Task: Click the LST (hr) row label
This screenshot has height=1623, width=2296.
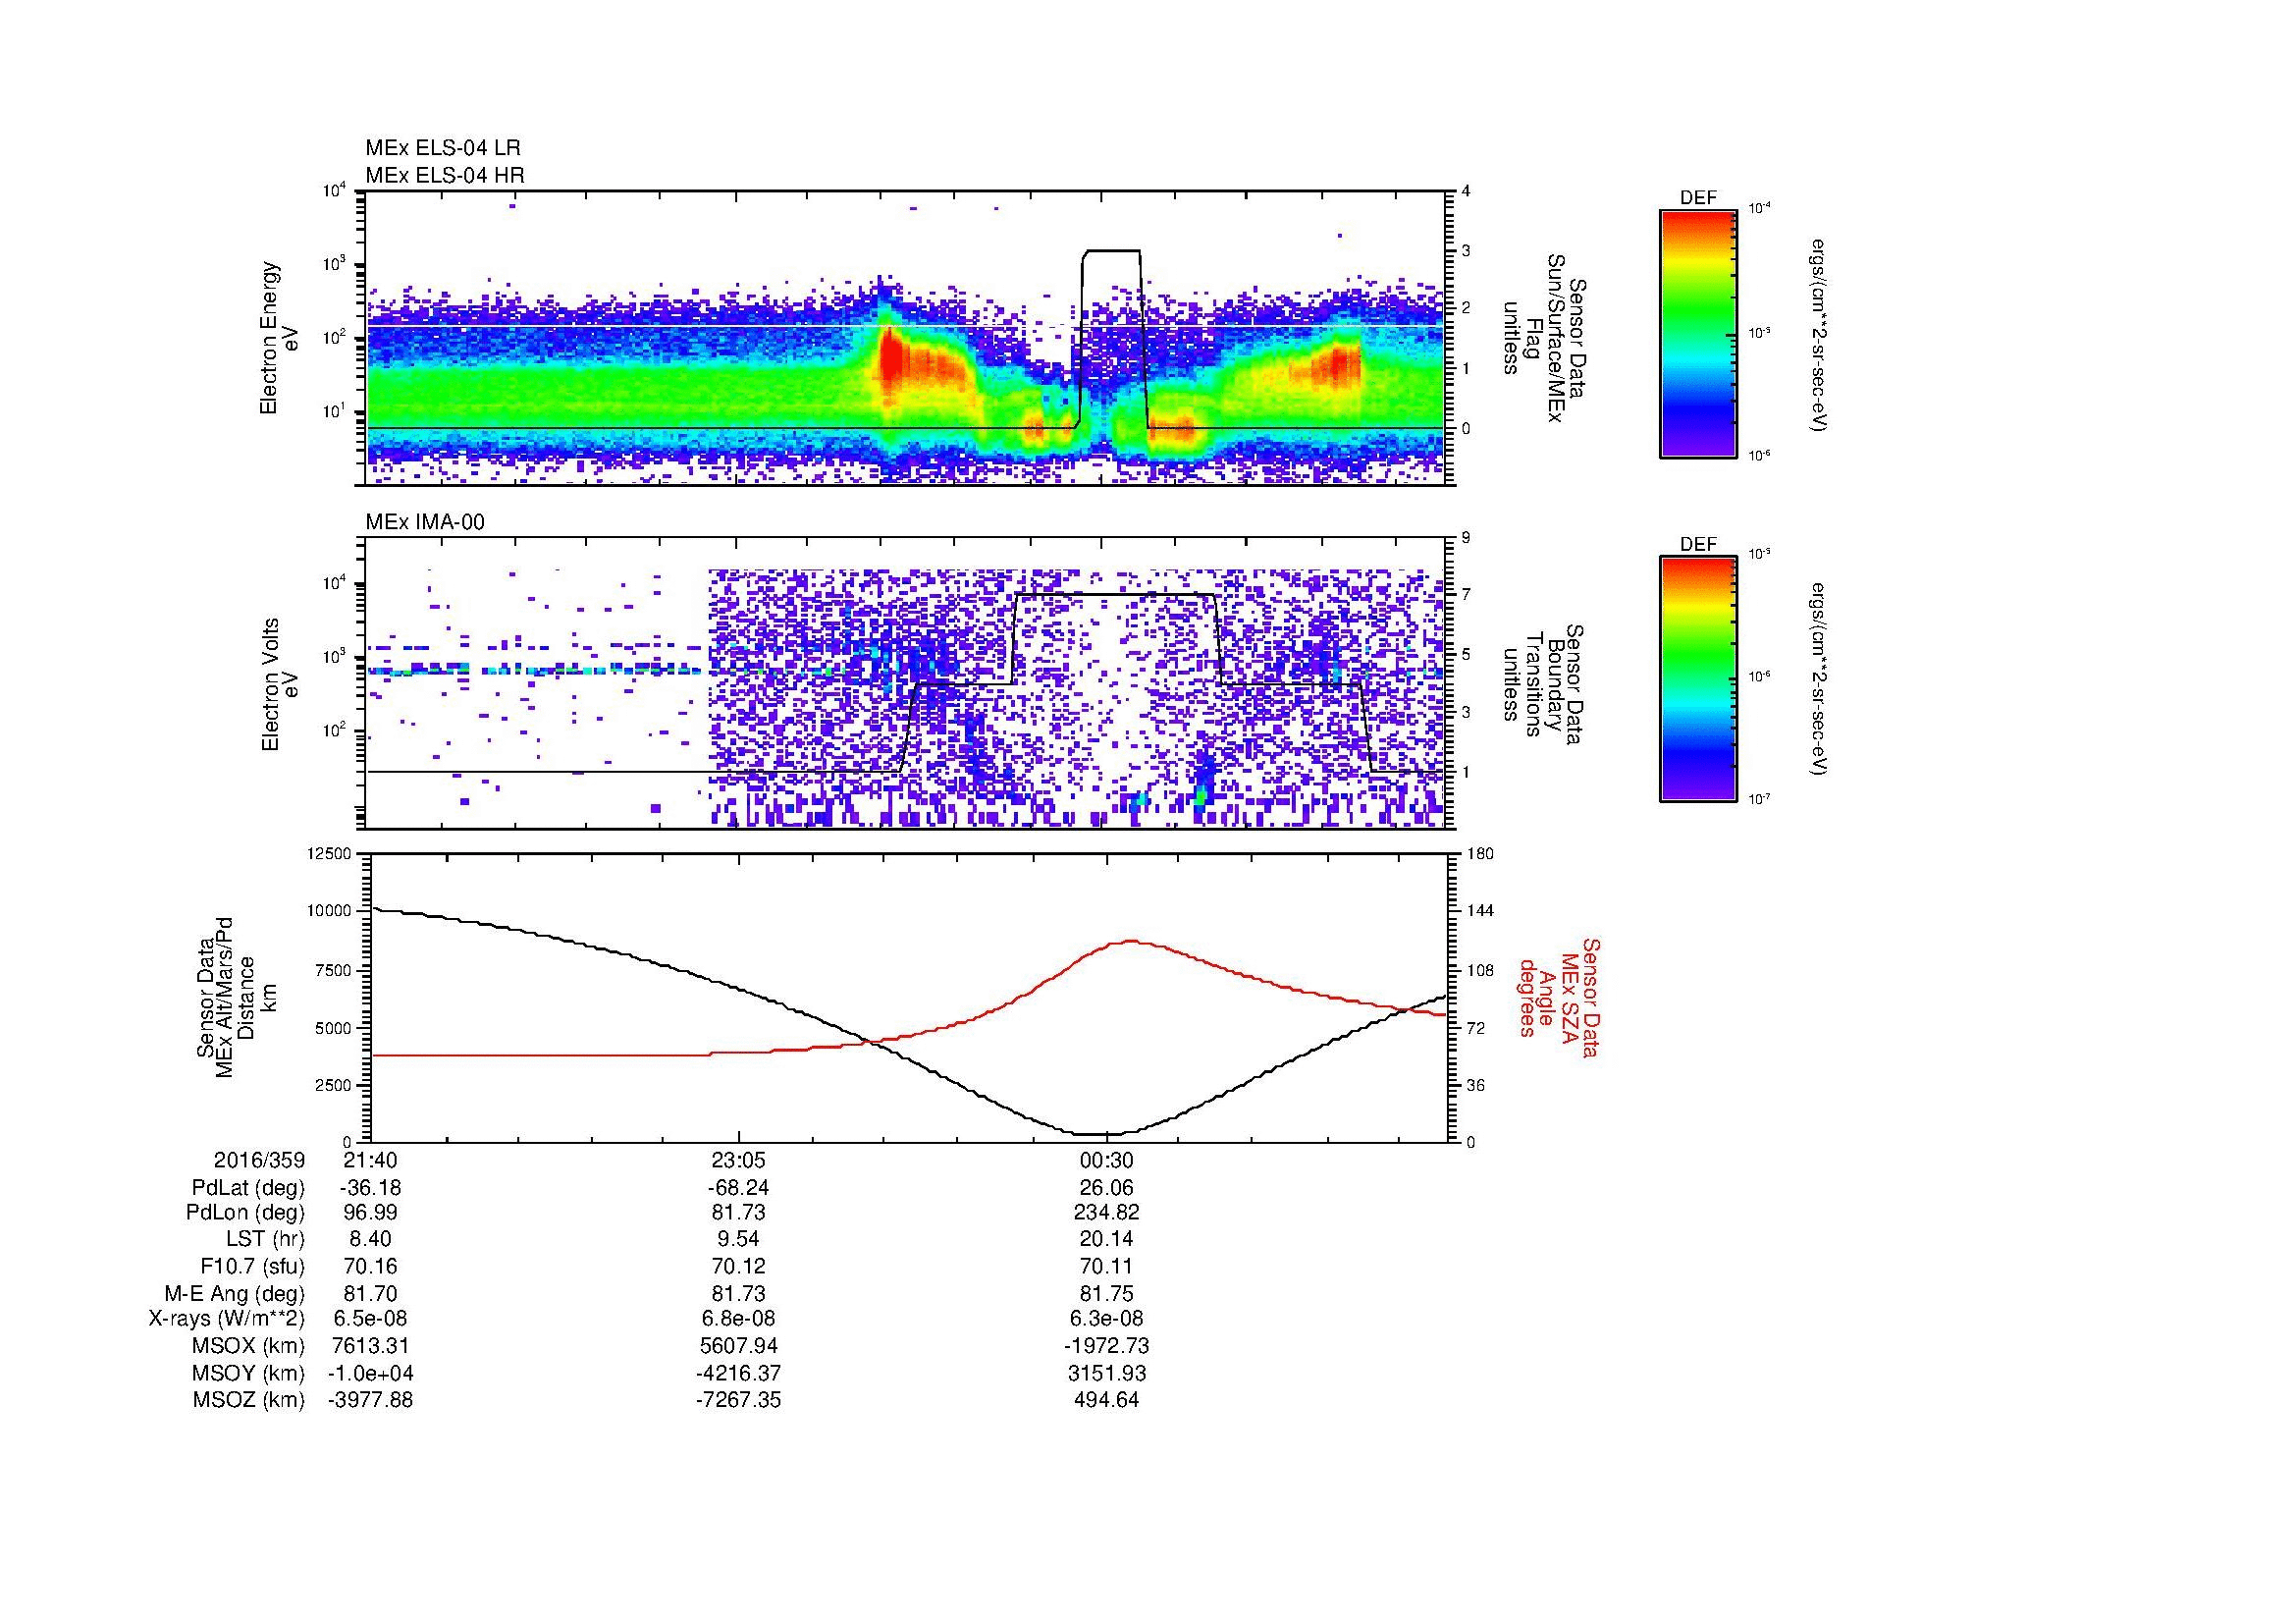Action: tap(265, 1239)
